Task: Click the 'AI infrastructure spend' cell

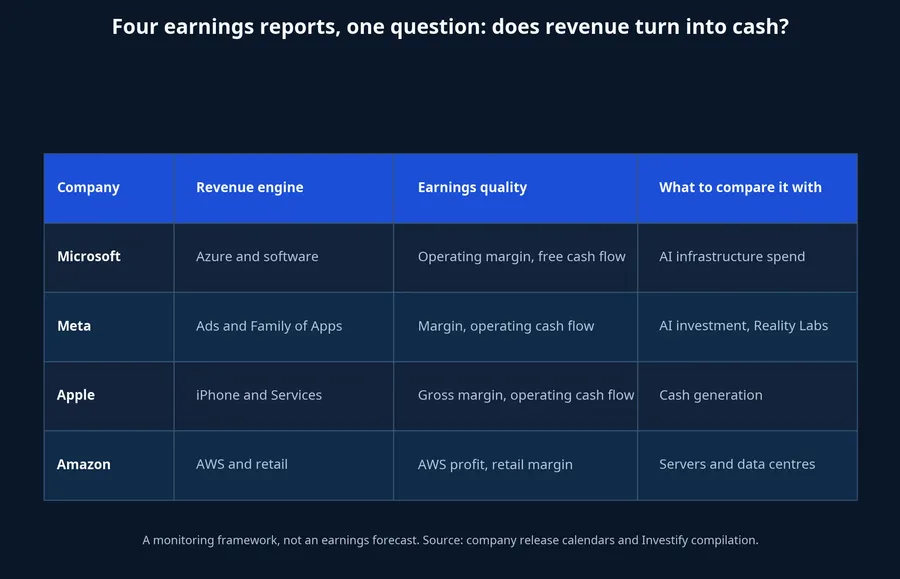Action: 747,258
